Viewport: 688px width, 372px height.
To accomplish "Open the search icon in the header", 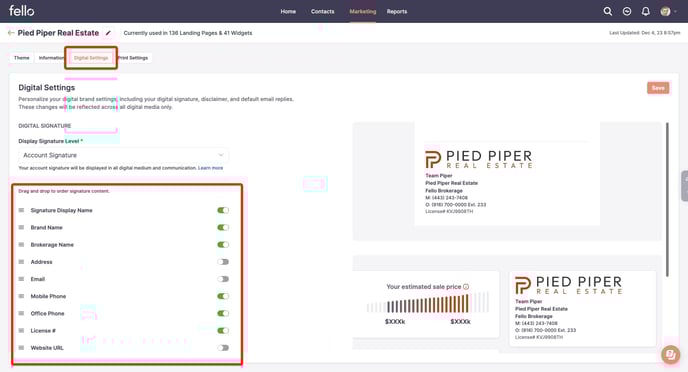I will (607, 11).
